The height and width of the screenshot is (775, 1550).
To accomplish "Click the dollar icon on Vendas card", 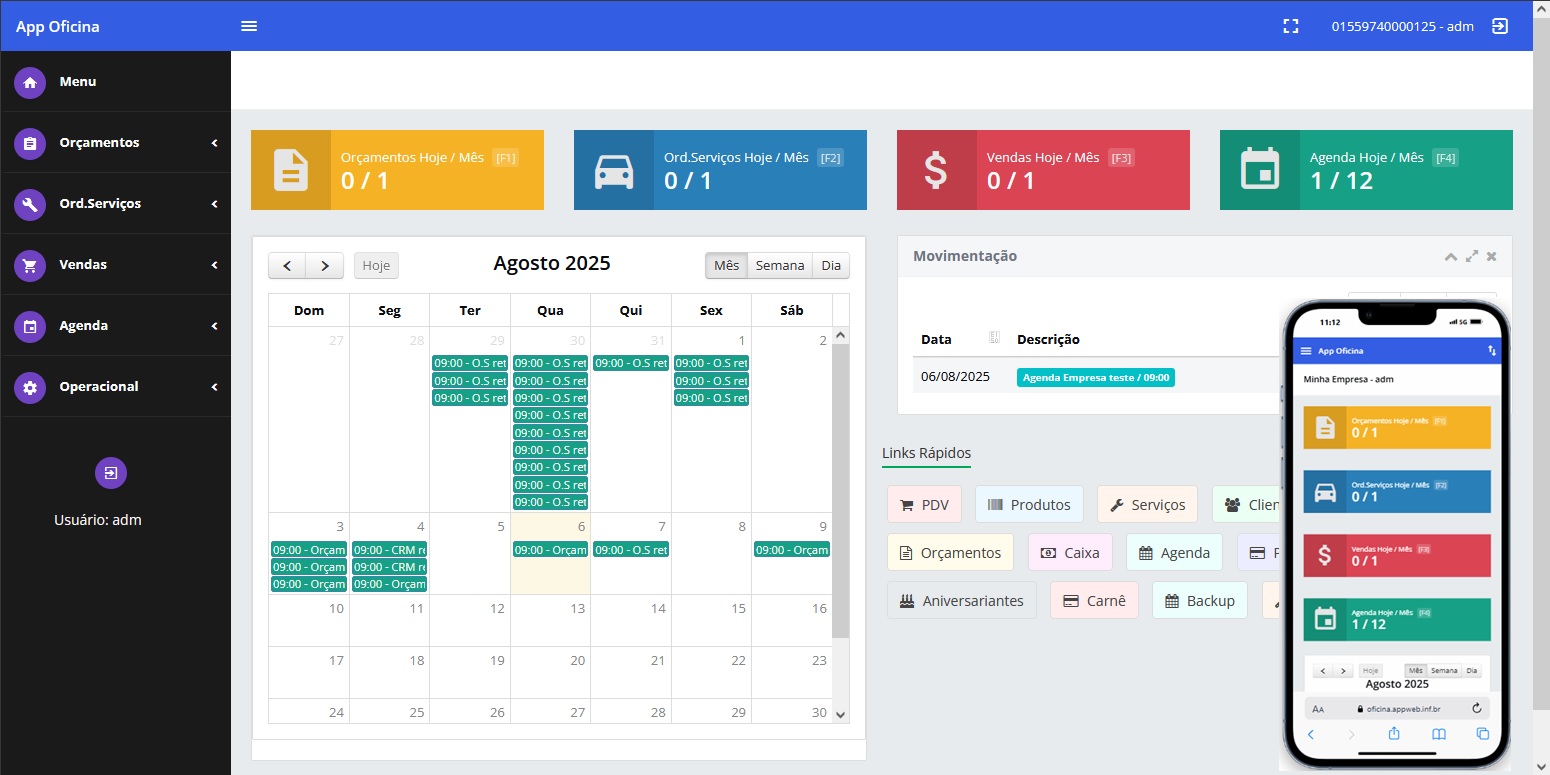I will (936, 170).
